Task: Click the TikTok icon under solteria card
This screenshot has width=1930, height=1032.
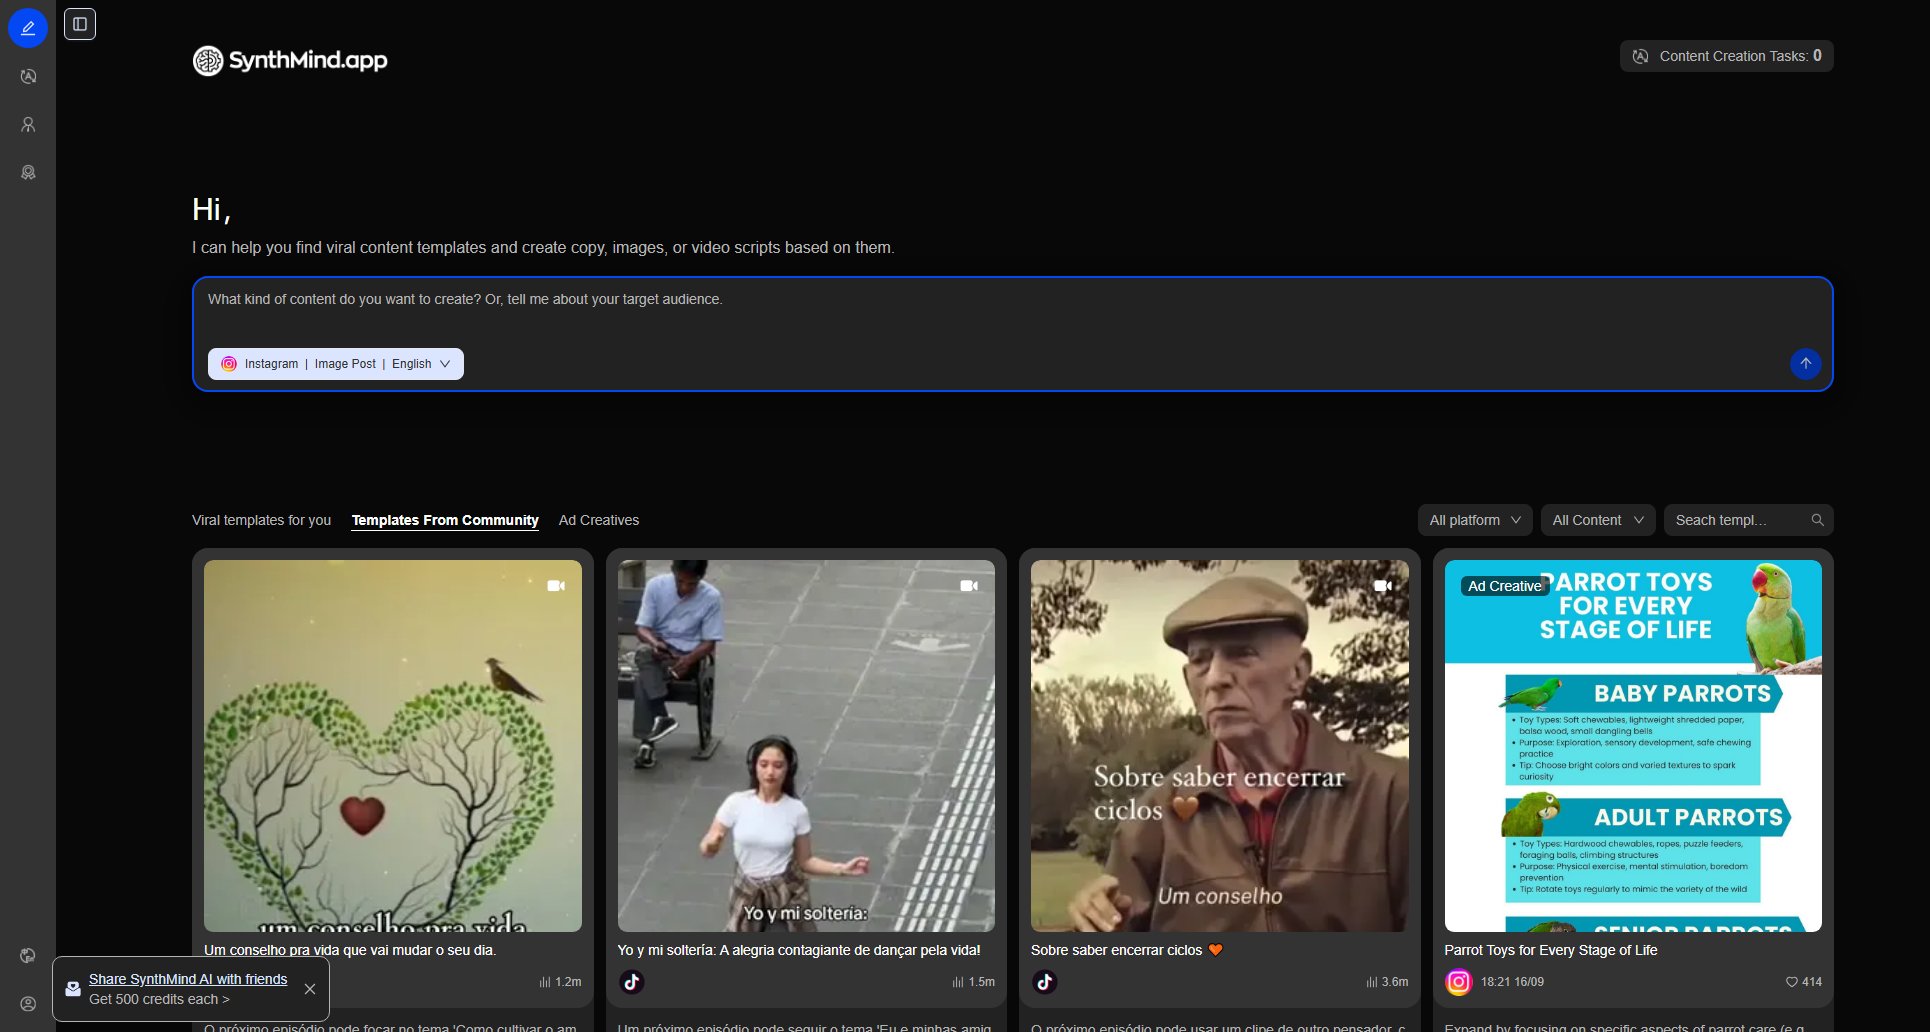Action: (631, 982)
